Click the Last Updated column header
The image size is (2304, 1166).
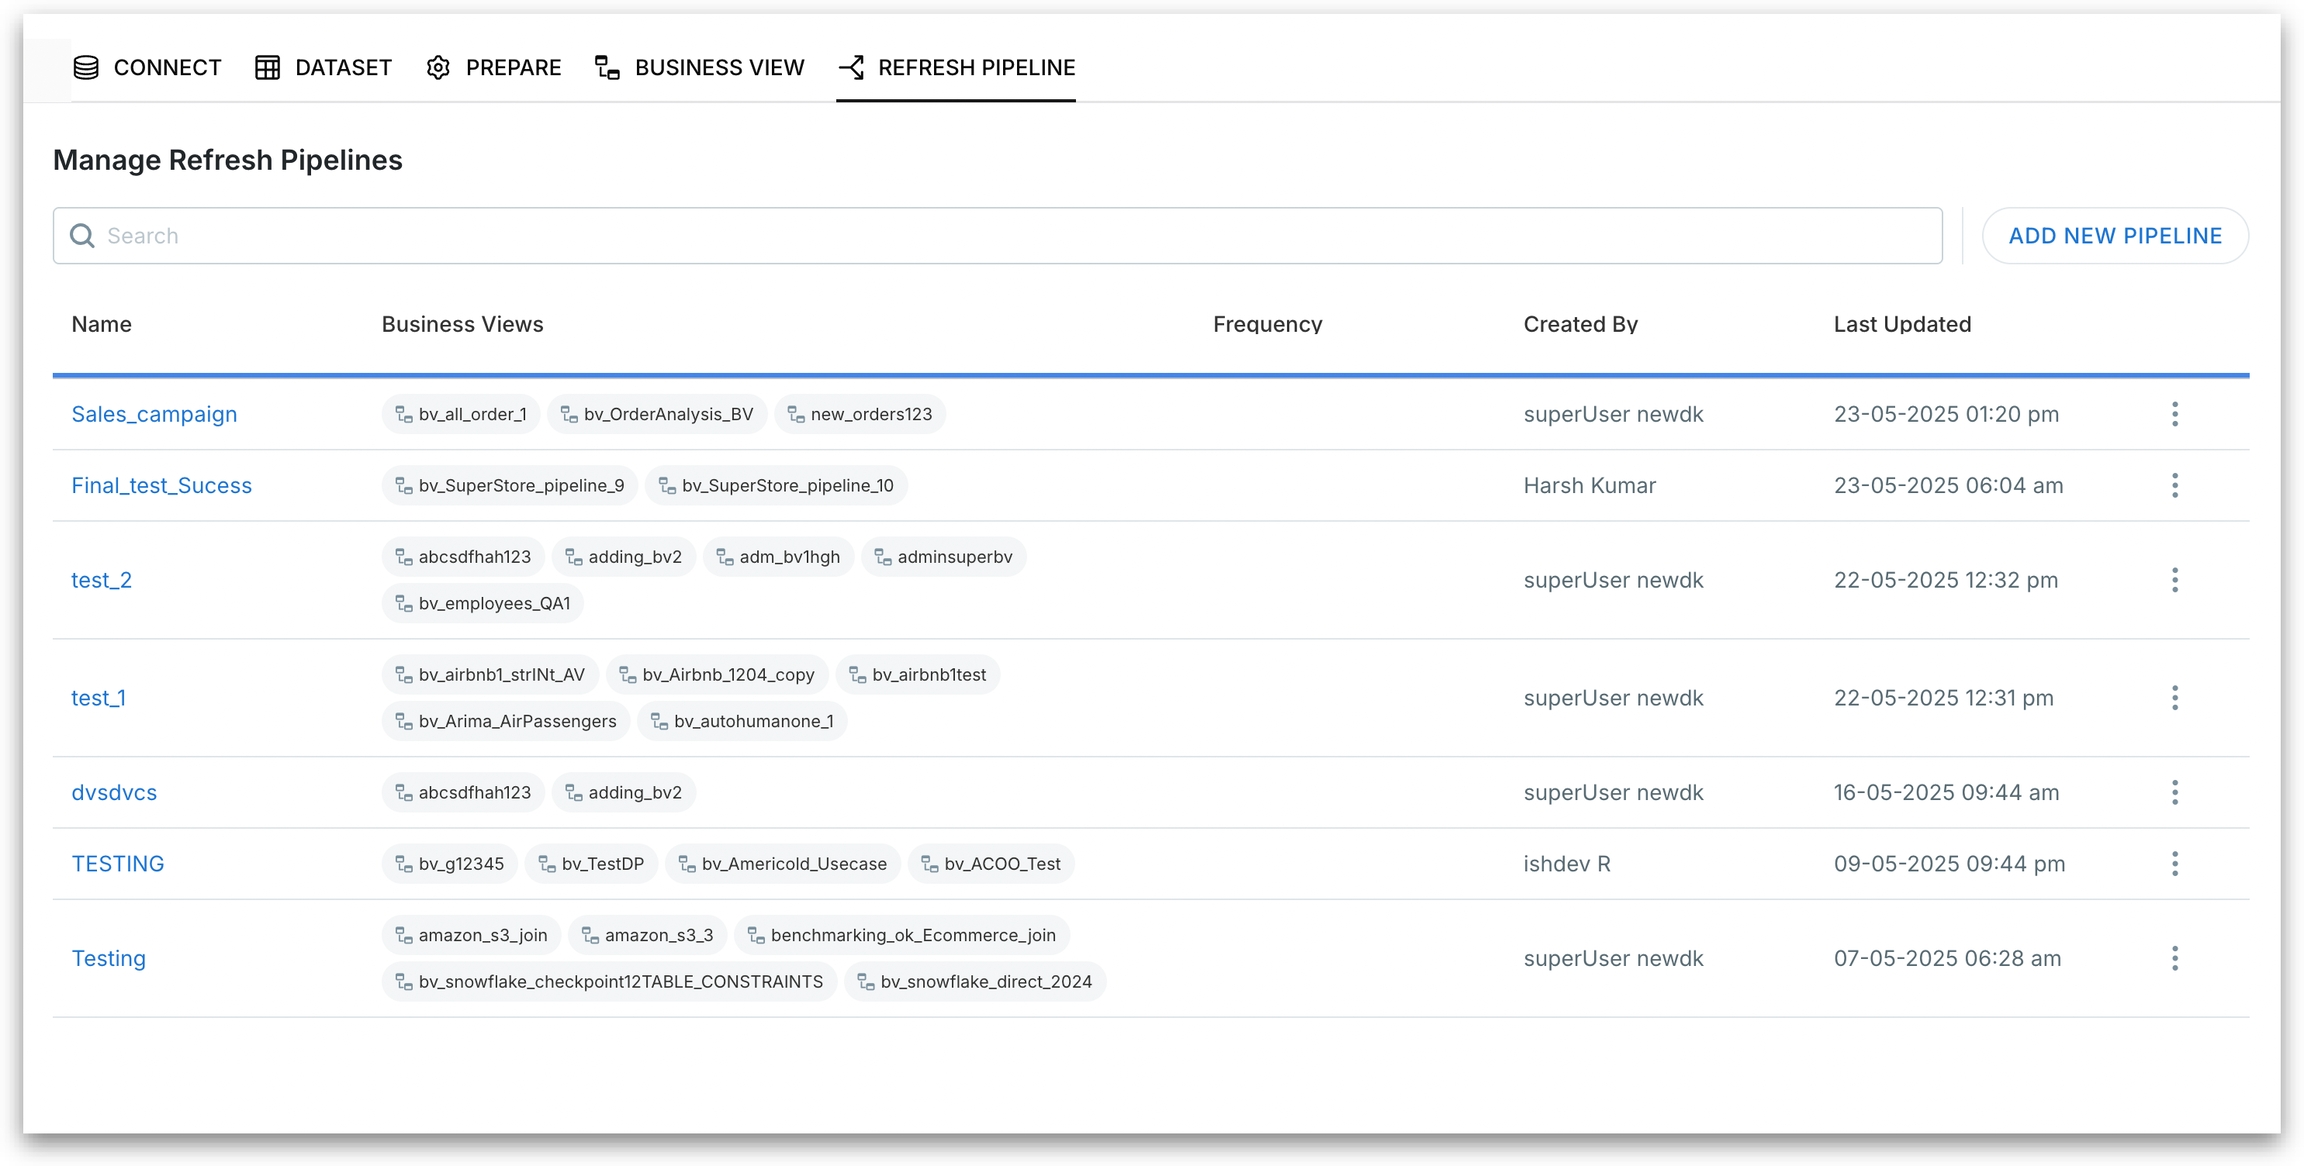point(1901,324)
